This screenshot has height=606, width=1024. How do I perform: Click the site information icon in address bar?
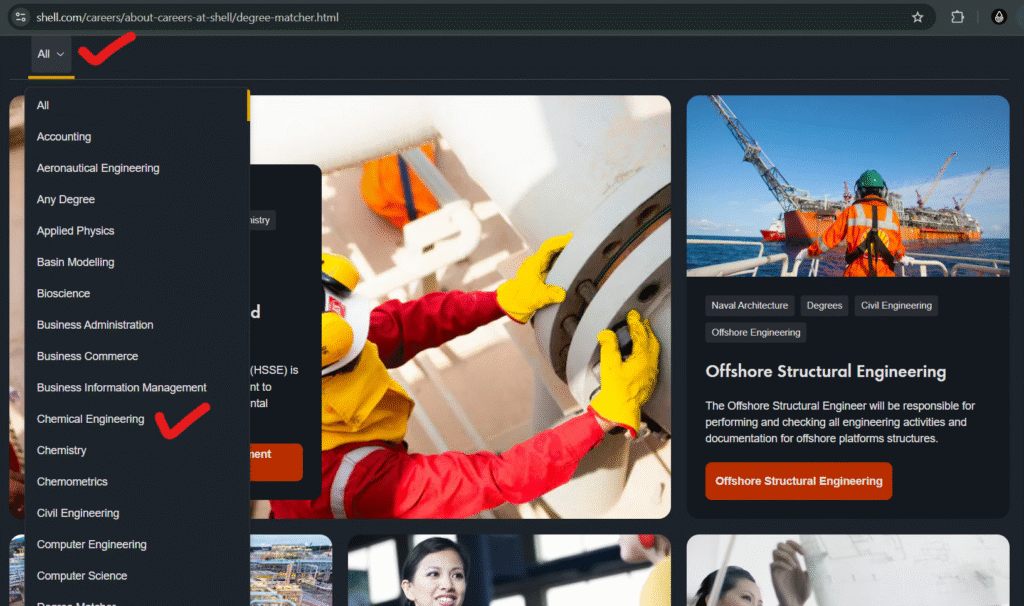(20, 17)
